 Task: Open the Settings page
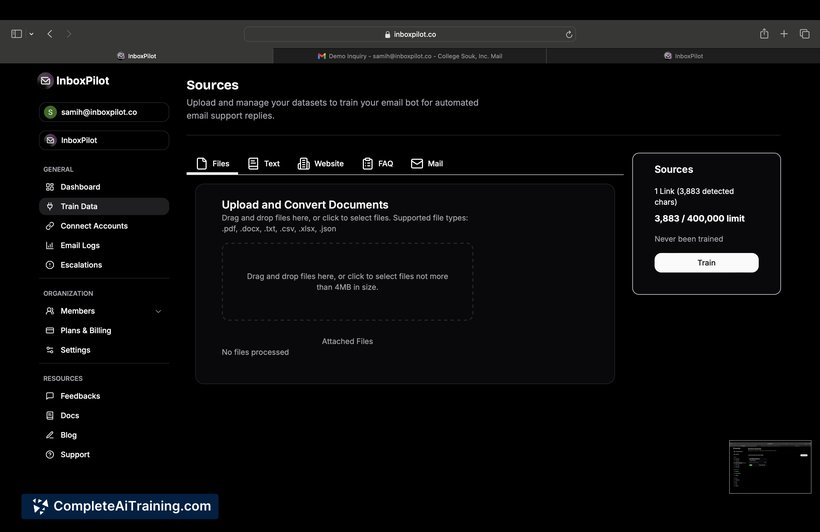104,350
